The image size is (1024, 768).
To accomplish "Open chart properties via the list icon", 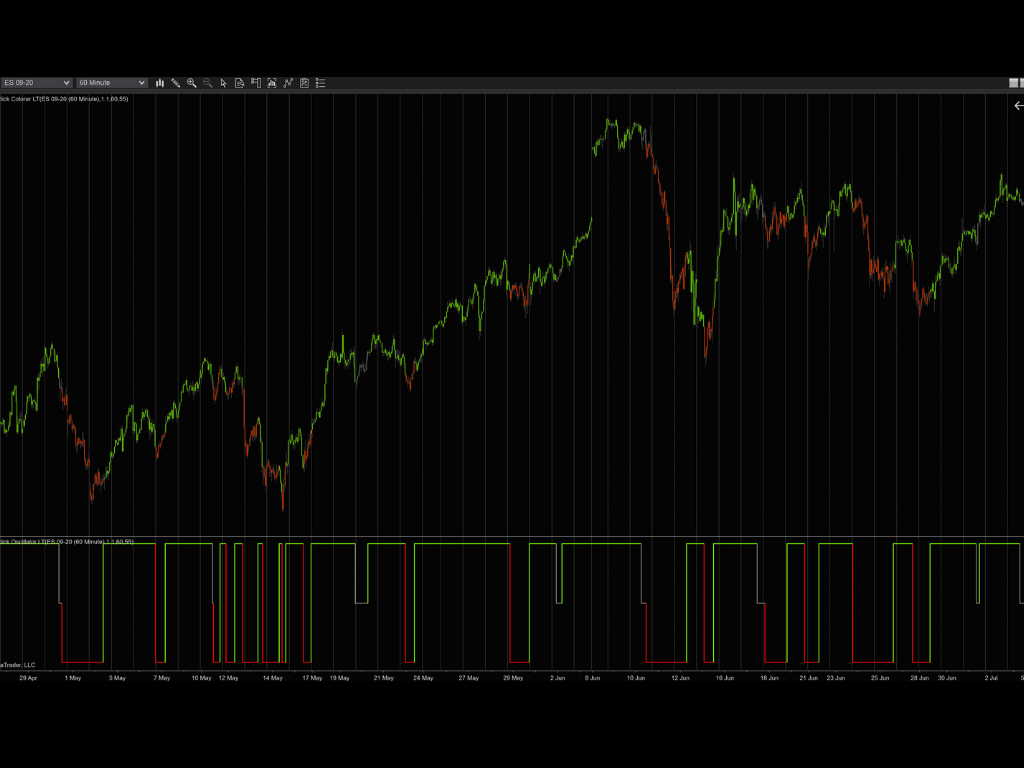I will click(320, 83).
